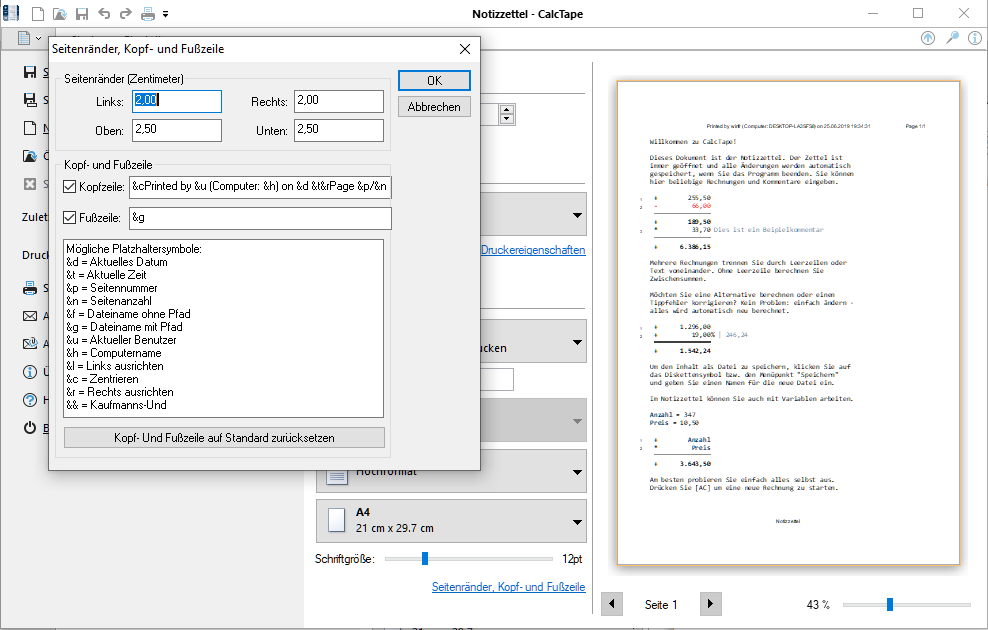Click the new document icon in title bar

(38, 14)
